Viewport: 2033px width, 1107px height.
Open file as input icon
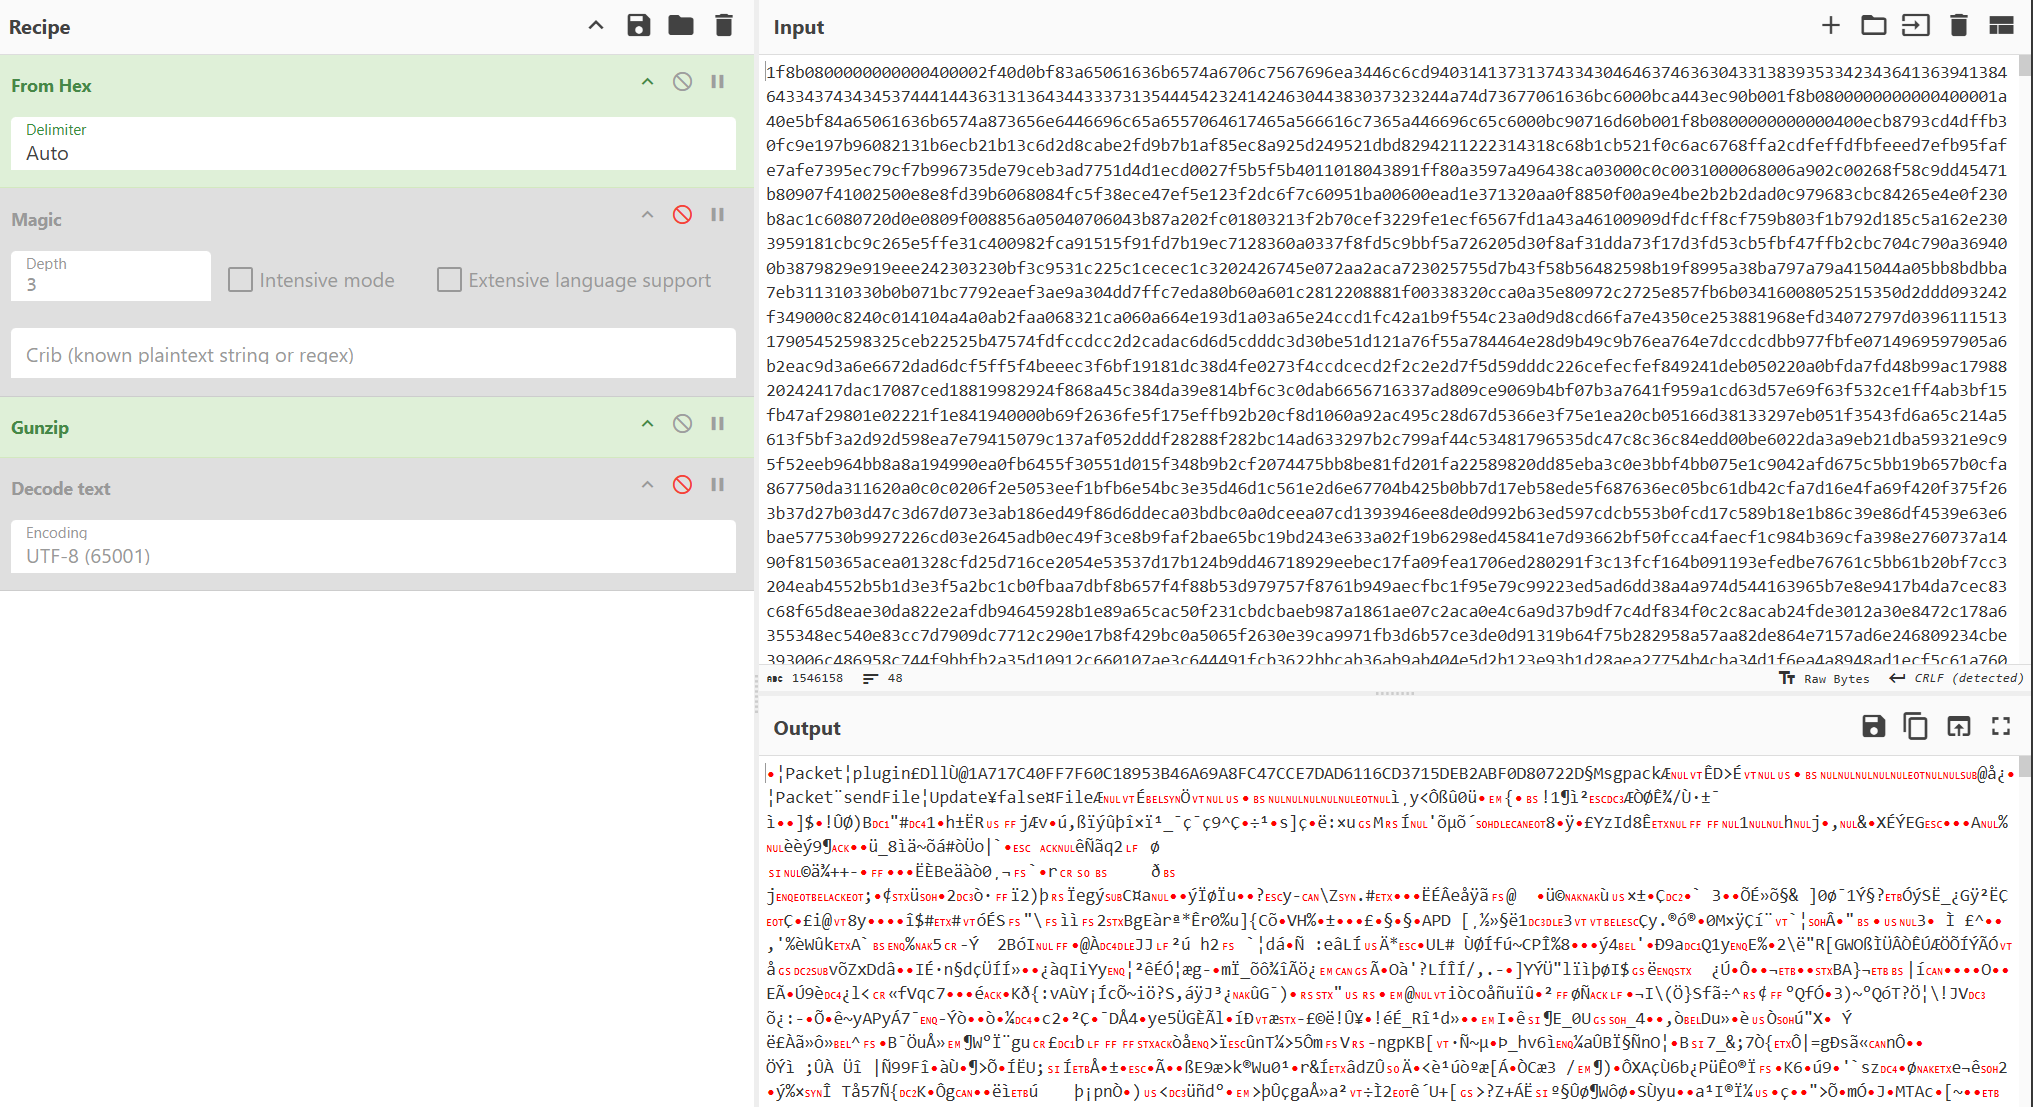click(x=1915, y=26)
